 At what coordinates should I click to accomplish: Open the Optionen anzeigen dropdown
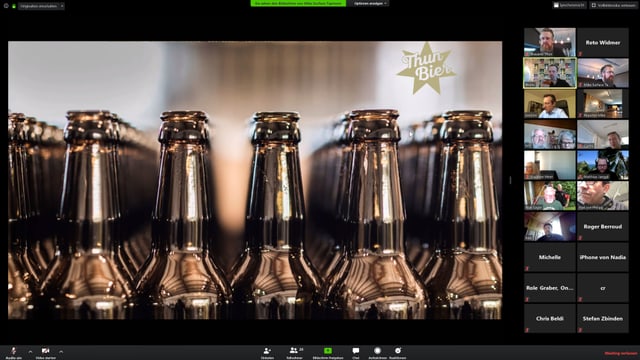[x=370, y=3]
